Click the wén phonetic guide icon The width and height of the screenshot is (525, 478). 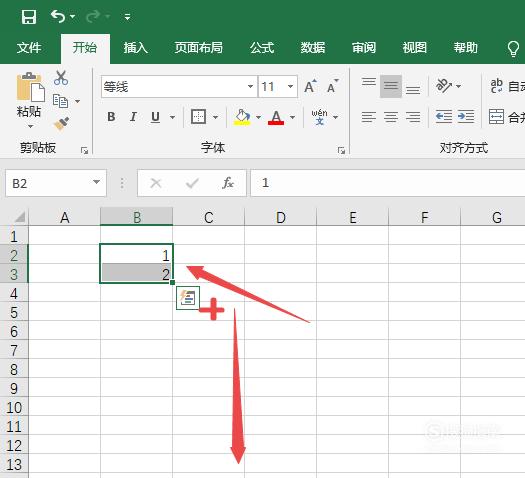point(319,117)
